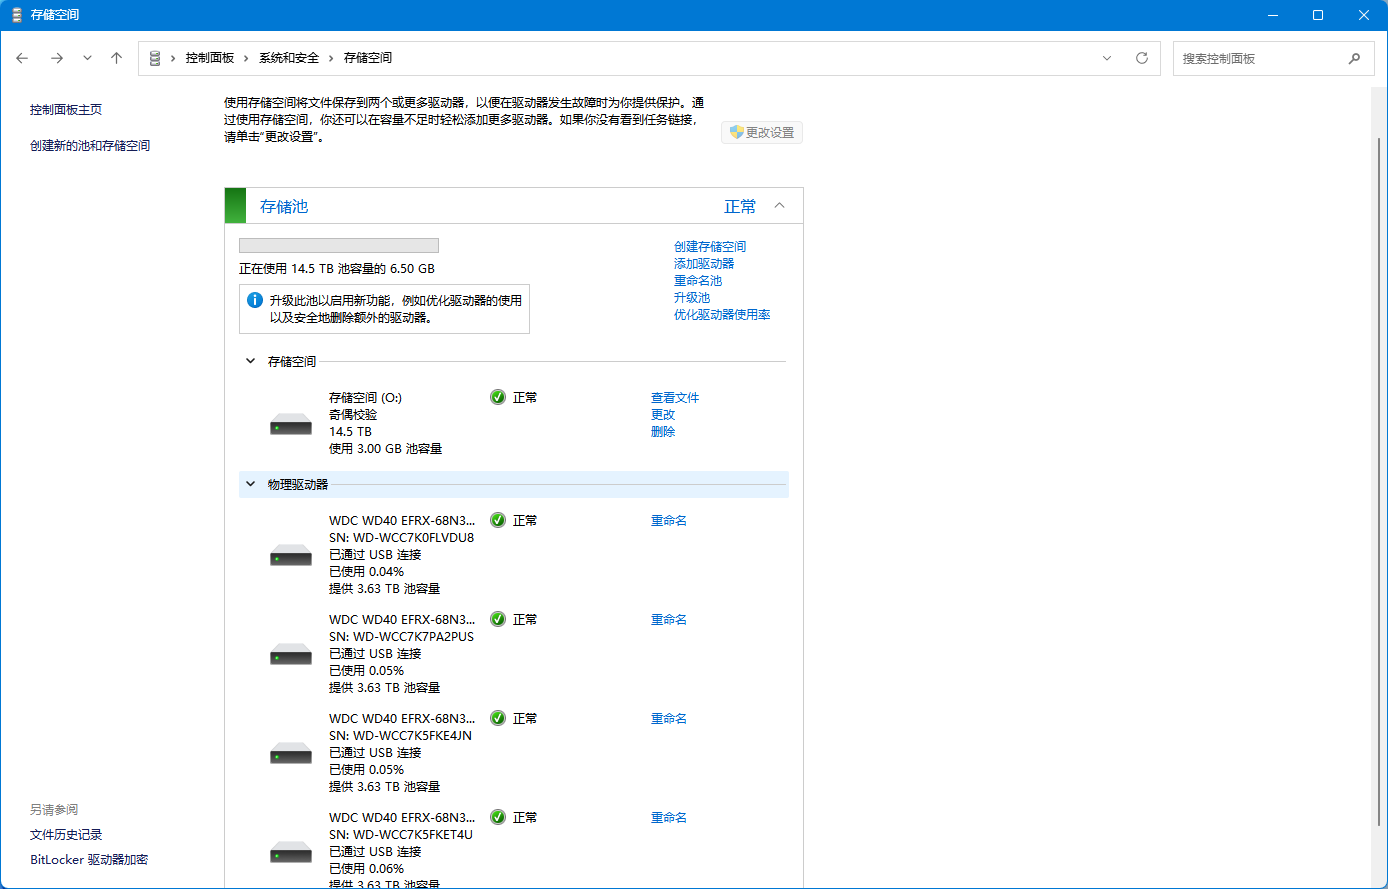1388x889 pixels.
Task: Click drive icon for WD-WCC7K5FKET4U
Action: 291,852
